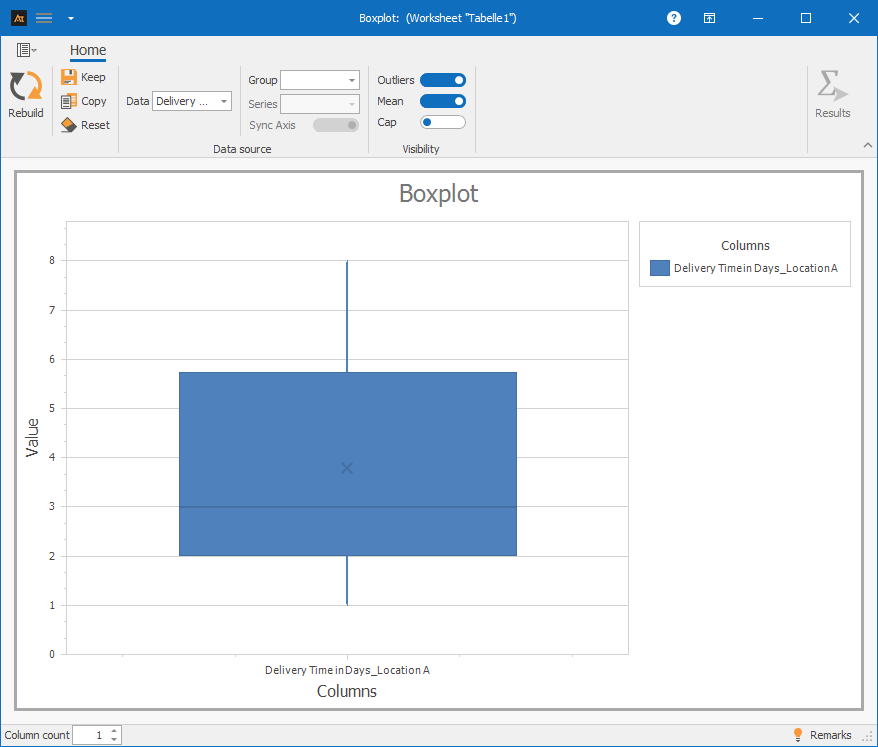Turn off the Mean toggle

tap(442, 101)
